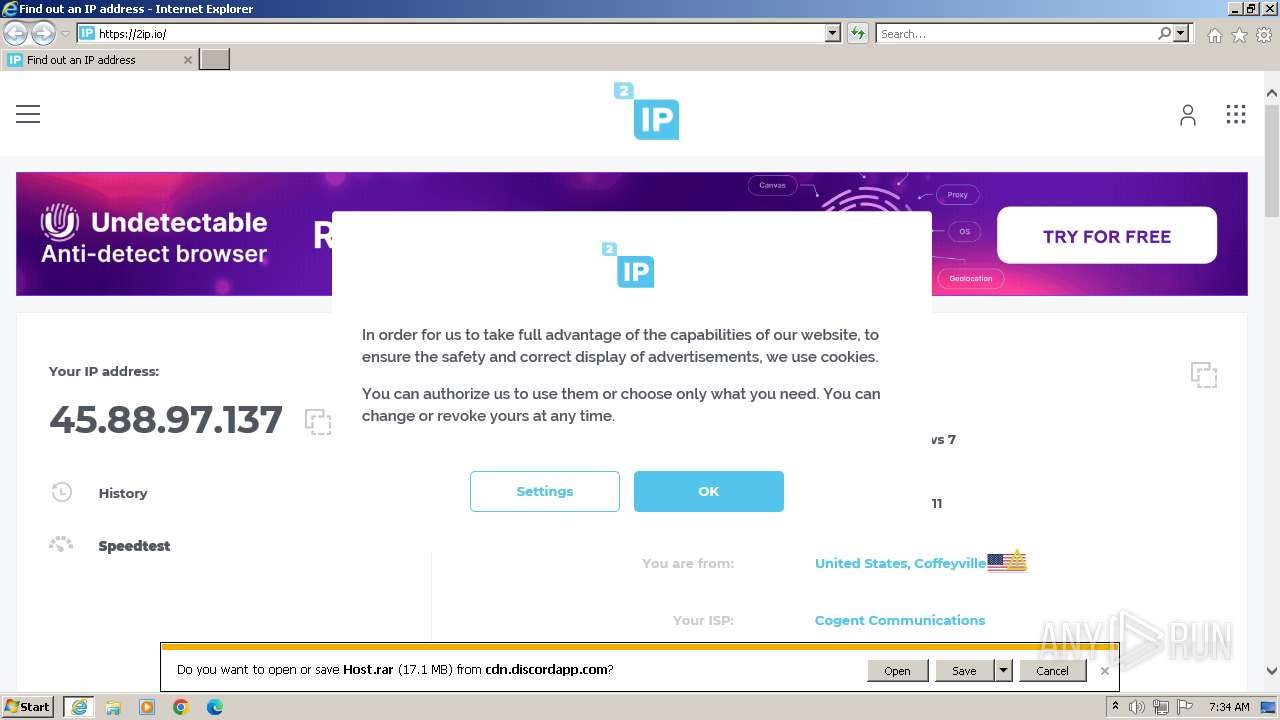Click the Search input box
Screen dimensions: 1280x720
(x=1015, y=33)
